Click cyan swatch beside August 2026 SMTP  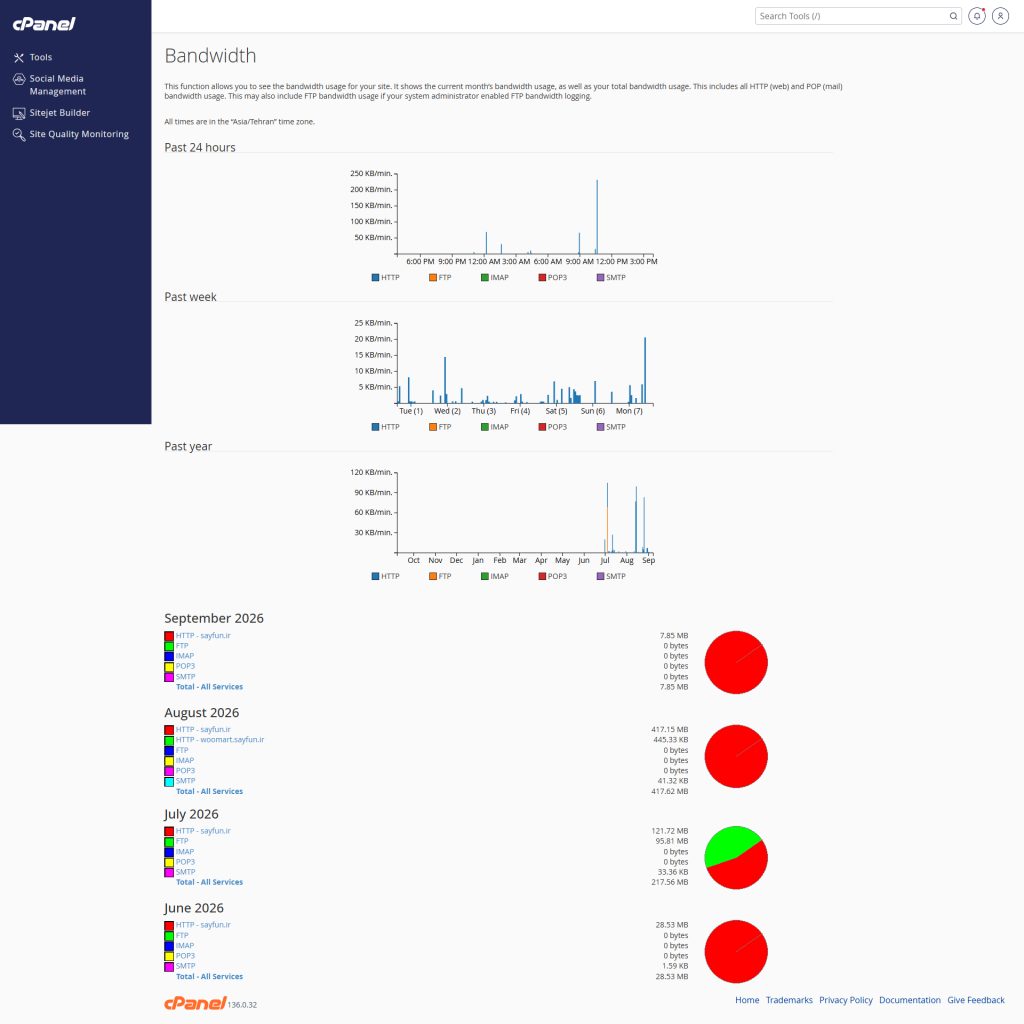(x=169, y=782)
